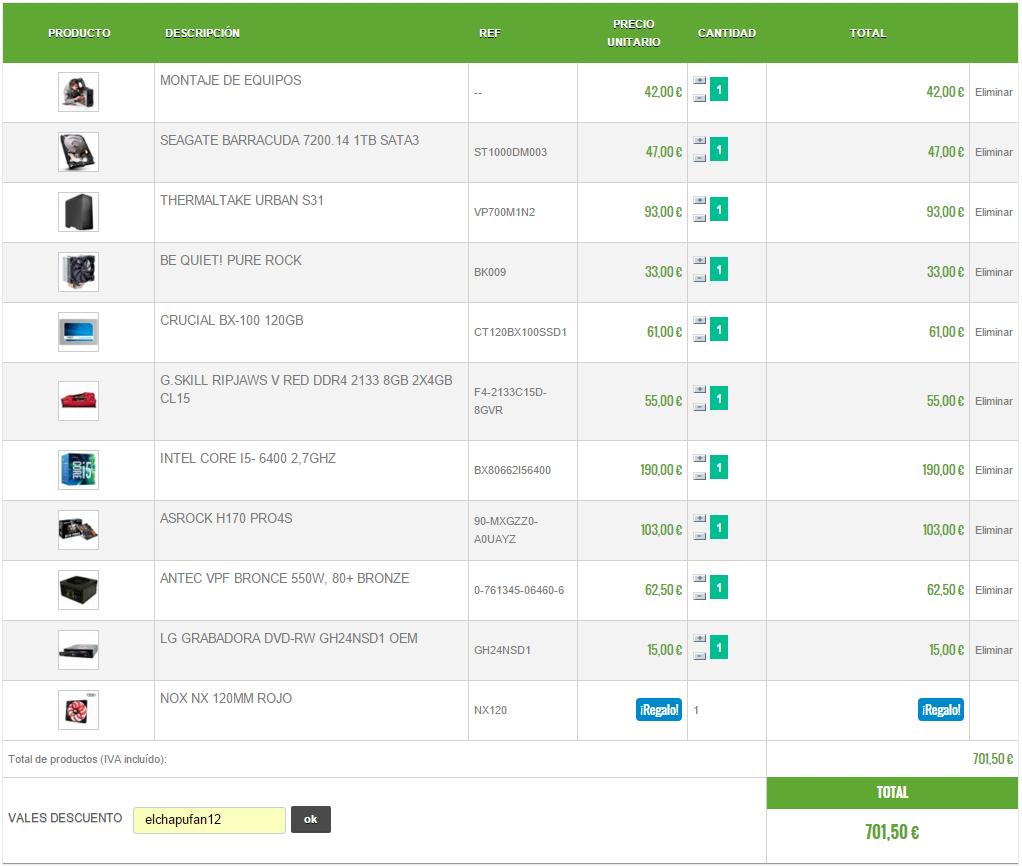Click the PRECIO UNITARIO column header
The image size is (1022, 866).
pos(634,33)
